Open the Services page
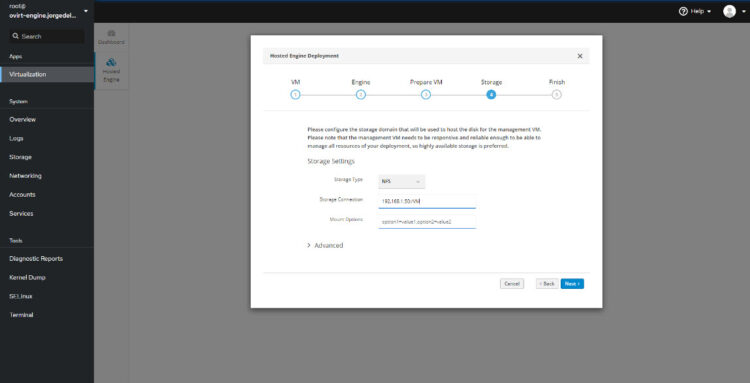This screenshot has width=750, height=383. click(x=21, y=213)
